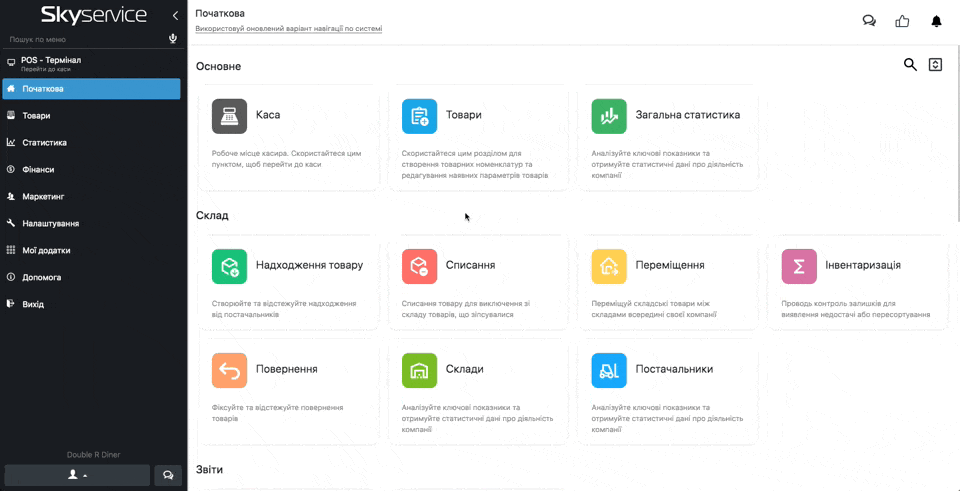Click the Товари blue clipboard icon
960x491 pixels.
pos(419,116)
